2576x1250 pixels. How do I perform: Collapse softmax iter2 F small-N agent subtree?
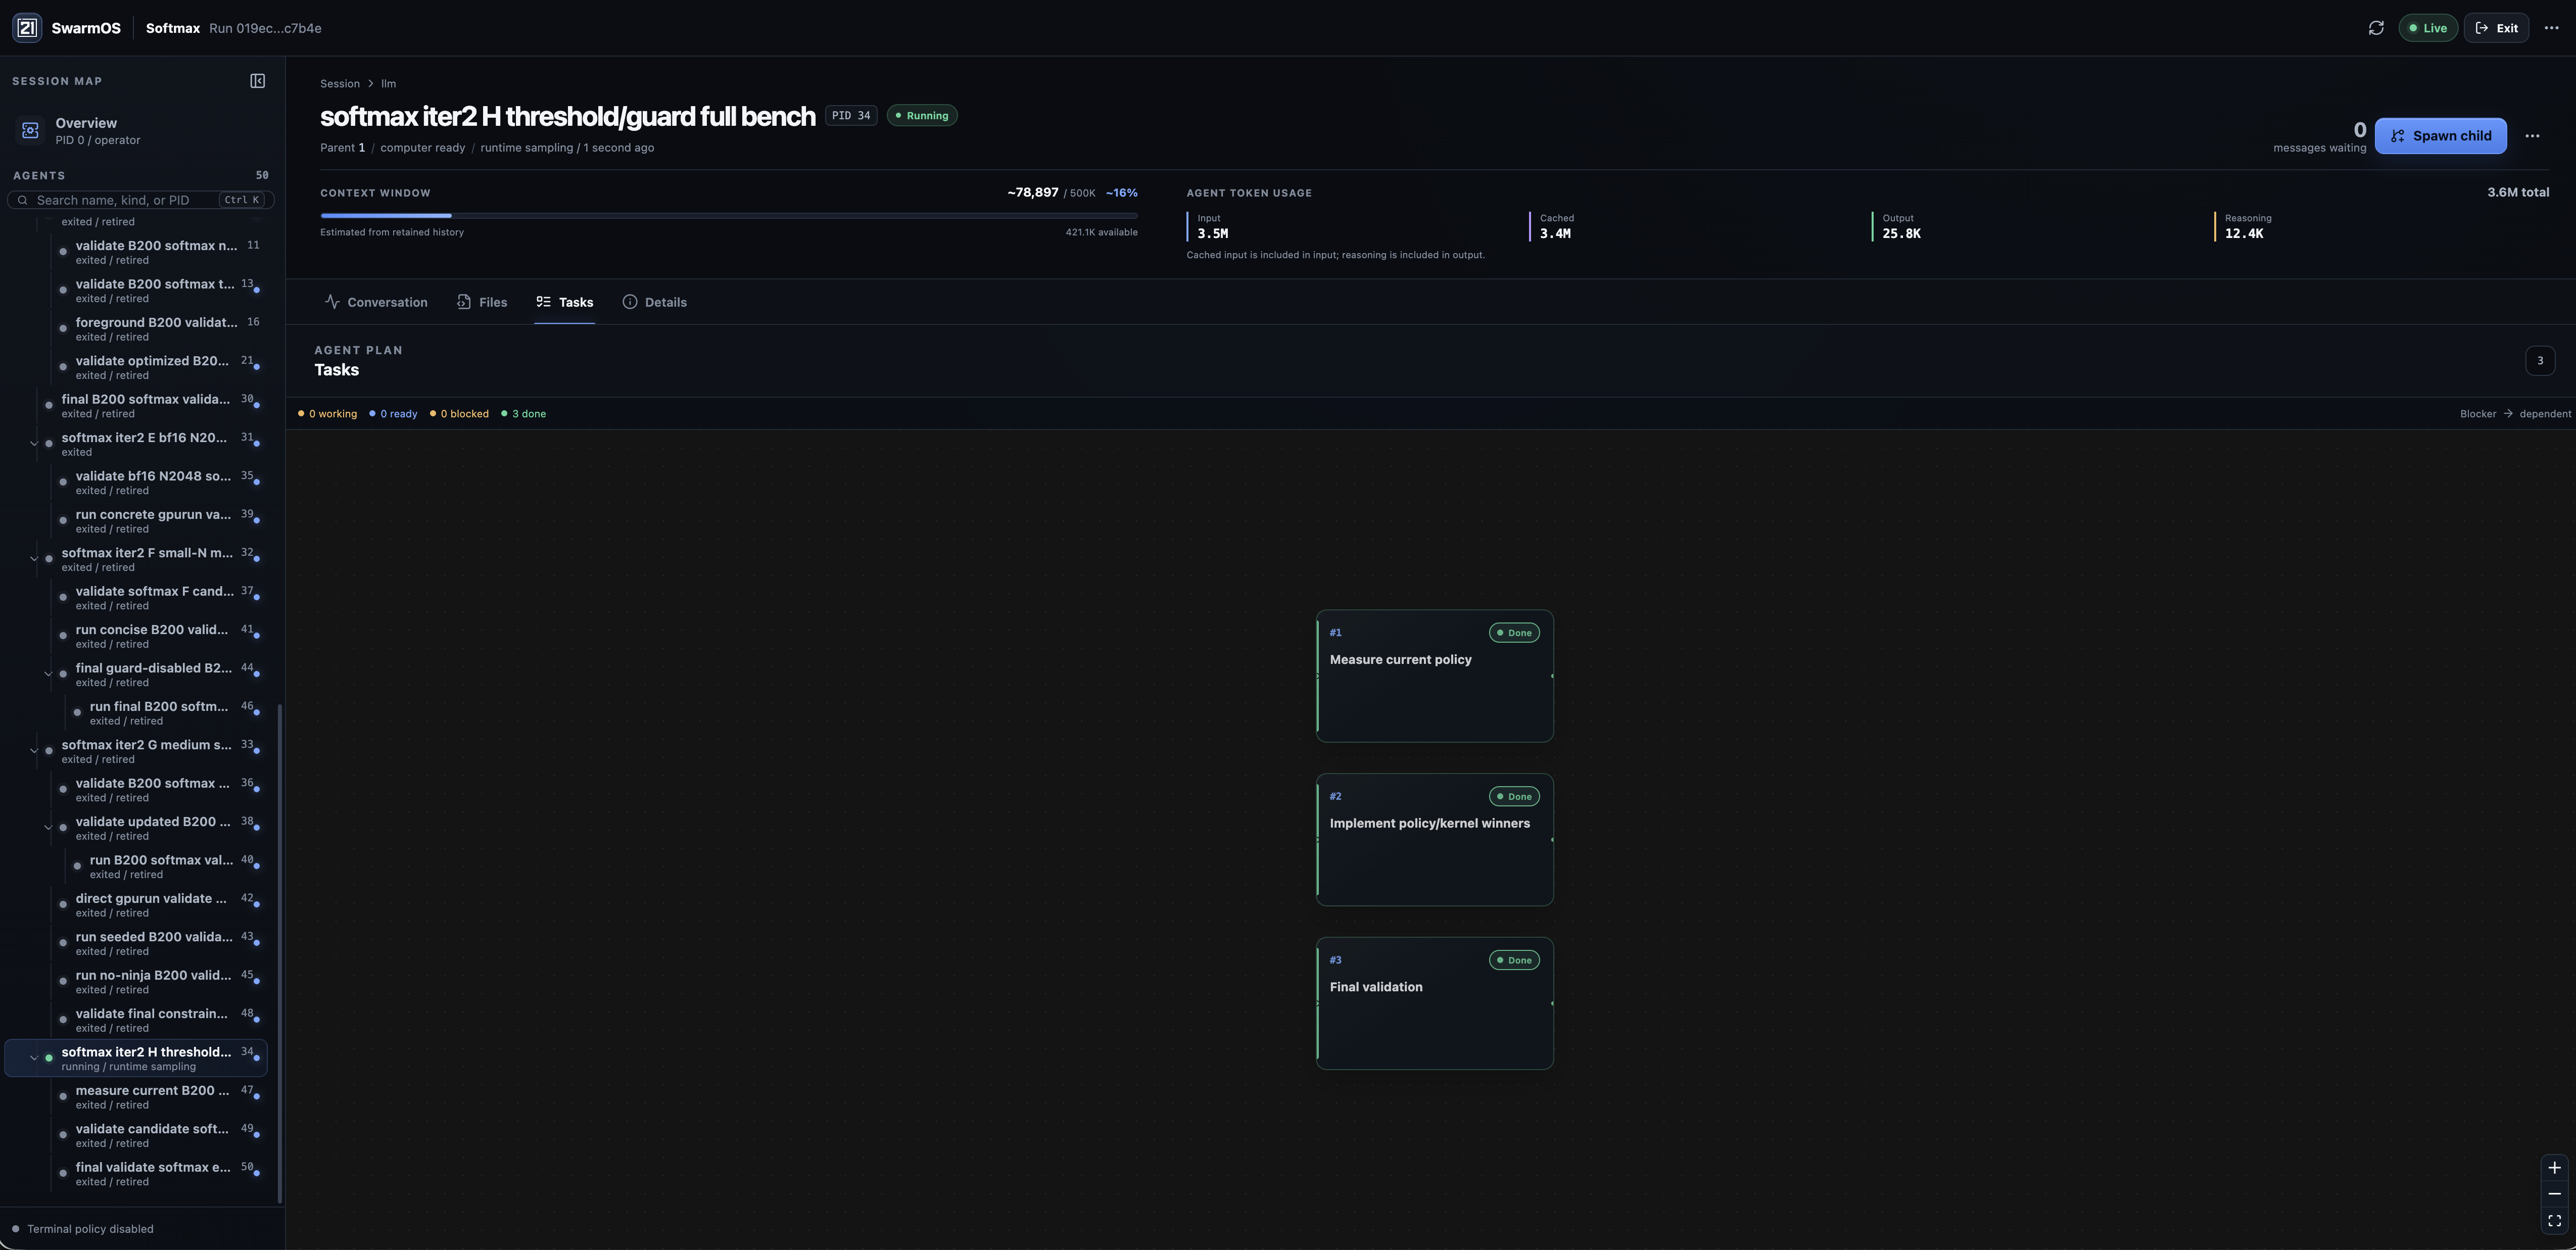pos(34,559)
